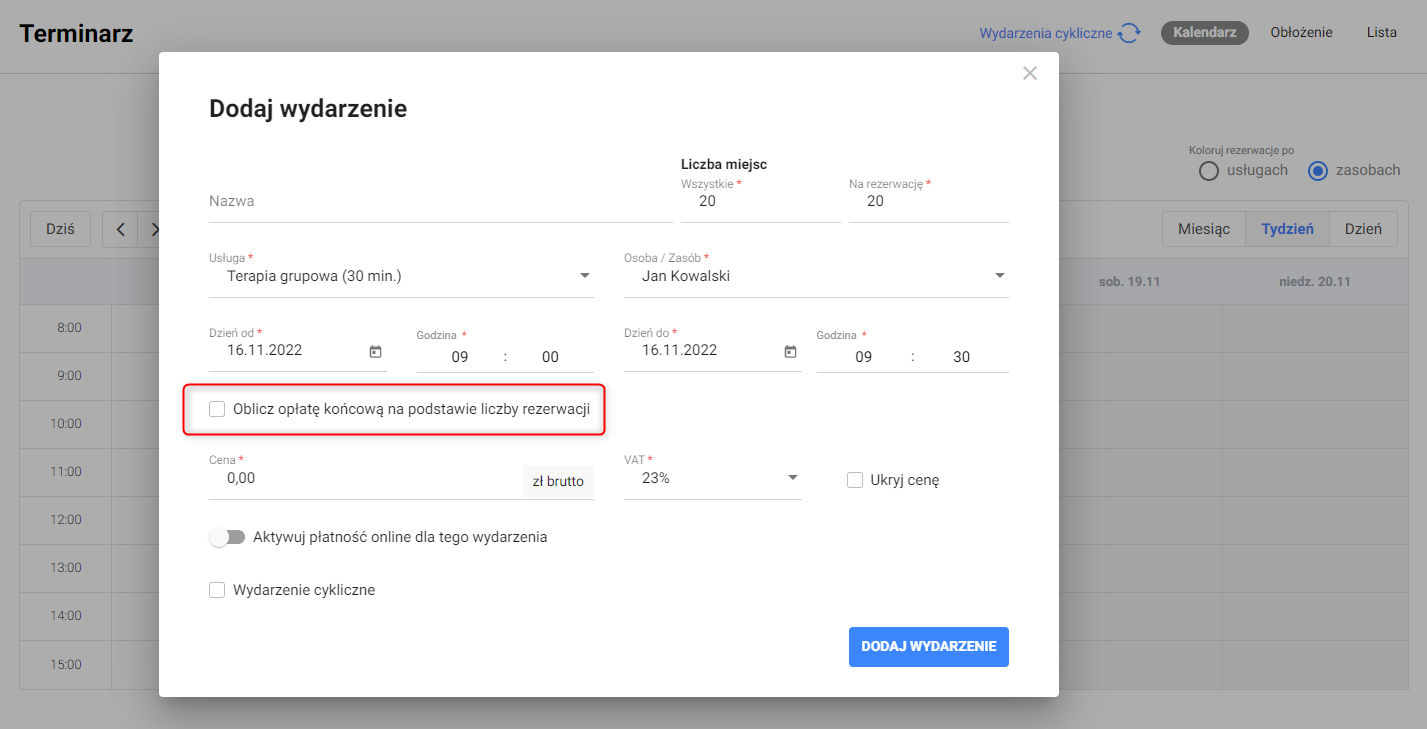Go to previous week arrow
This screenshot has width=1427, height=729.
pyautogui.click(x=120, y=229)
